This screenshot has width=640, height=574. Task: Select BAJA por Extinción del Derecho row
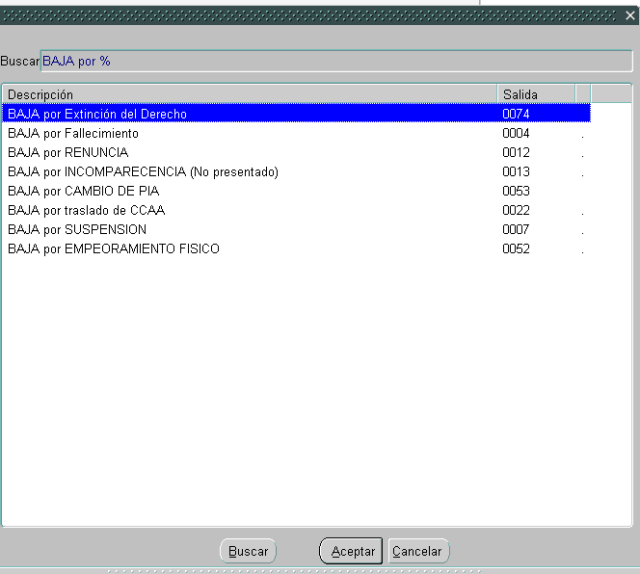[97, 114]
